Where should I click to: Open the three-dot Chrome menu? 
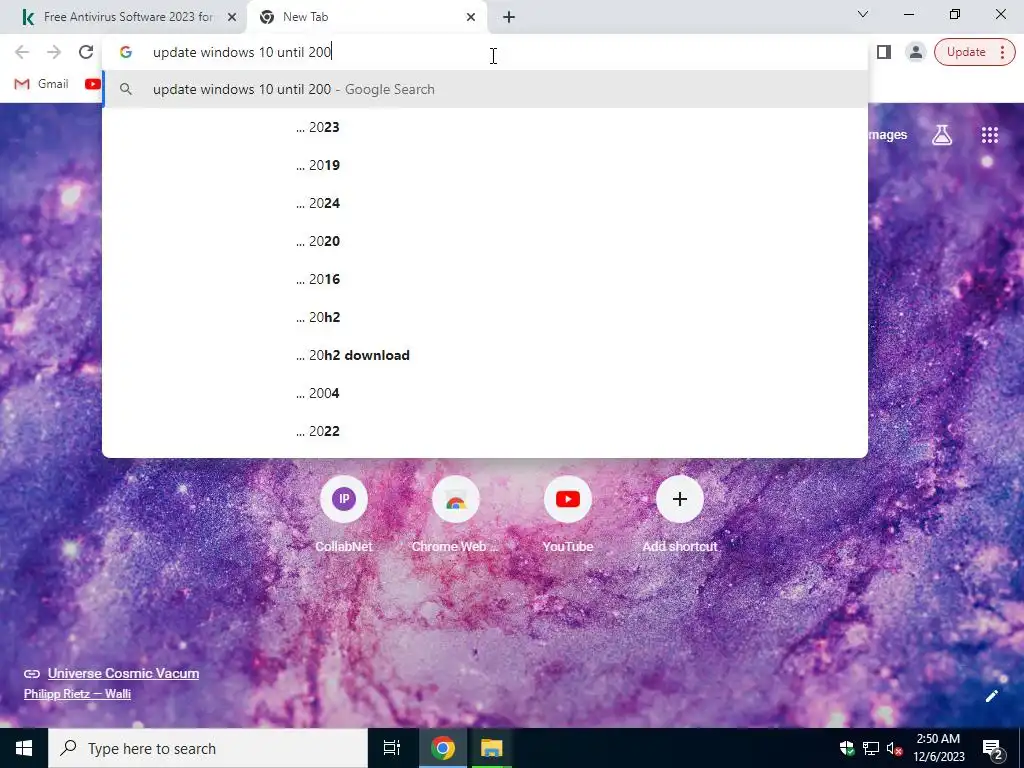pos(1002,52)
